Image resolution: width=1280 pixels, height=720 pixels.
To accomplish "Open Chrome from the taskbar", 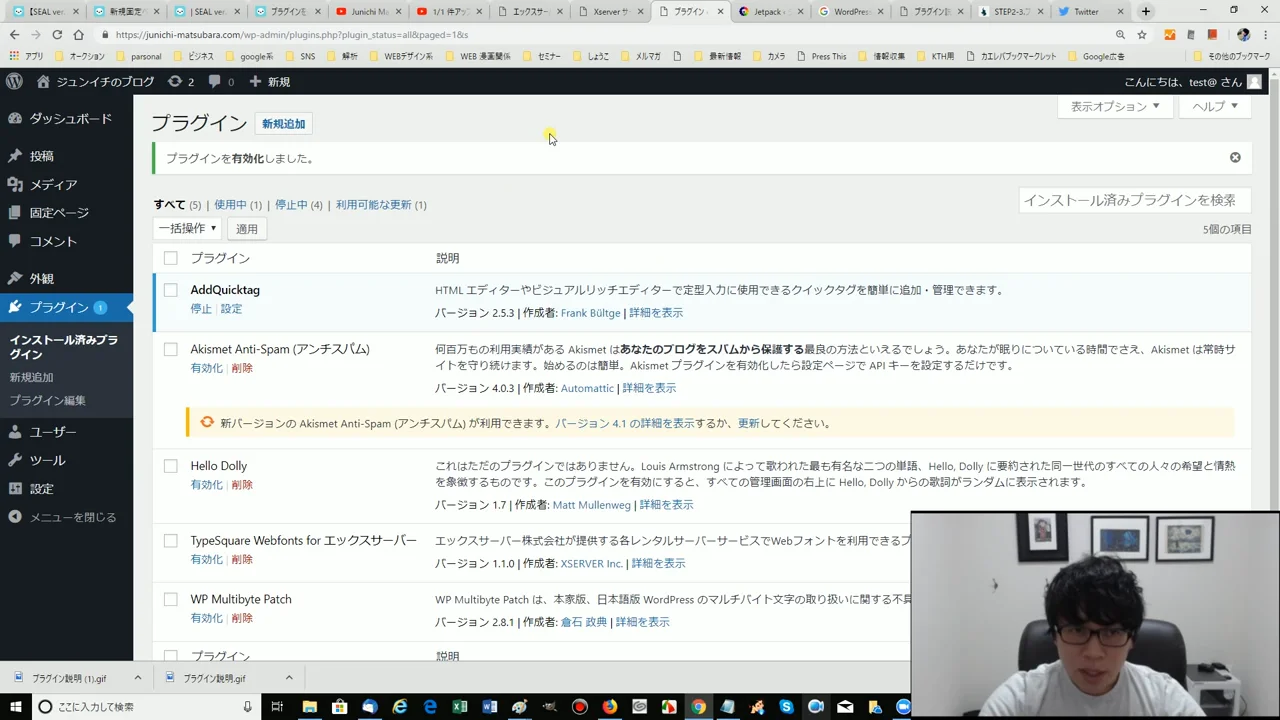I will point(698,706).
